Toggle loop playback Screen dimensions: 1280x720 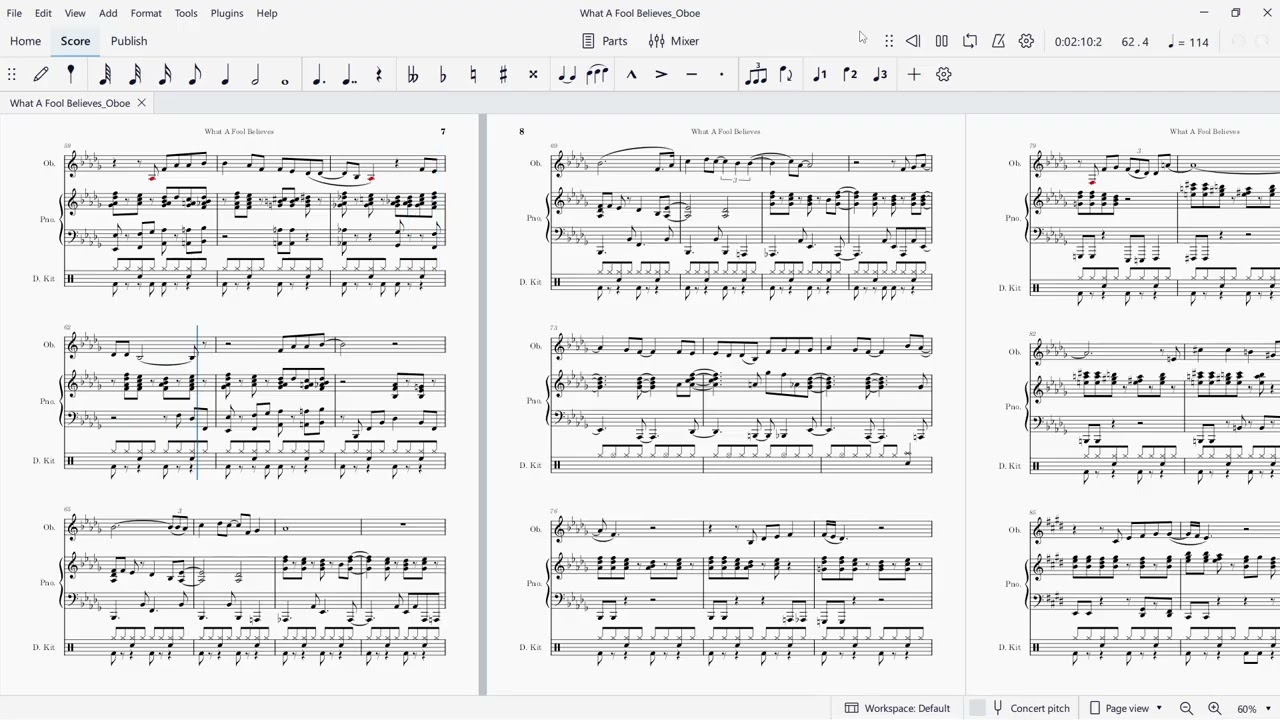point(970,41)
